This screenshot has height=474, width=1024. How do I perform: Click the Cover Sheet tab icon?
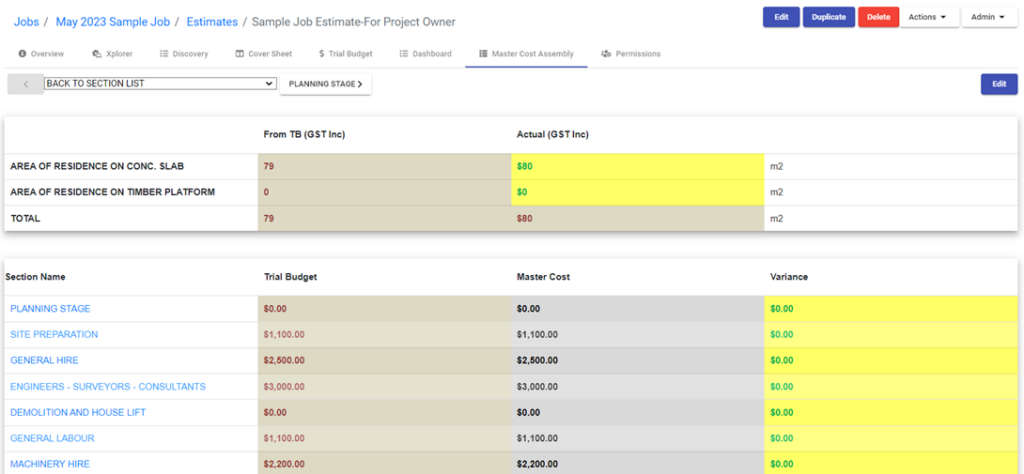point(240,54)
